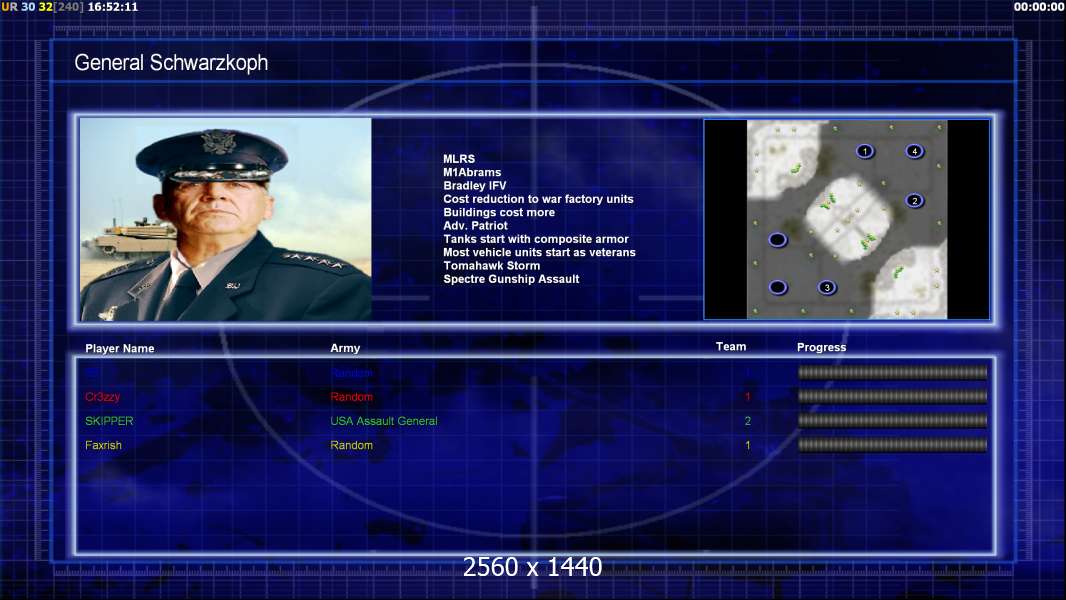
Task: Click the 'Army' column header
Action: click(345, 348)
